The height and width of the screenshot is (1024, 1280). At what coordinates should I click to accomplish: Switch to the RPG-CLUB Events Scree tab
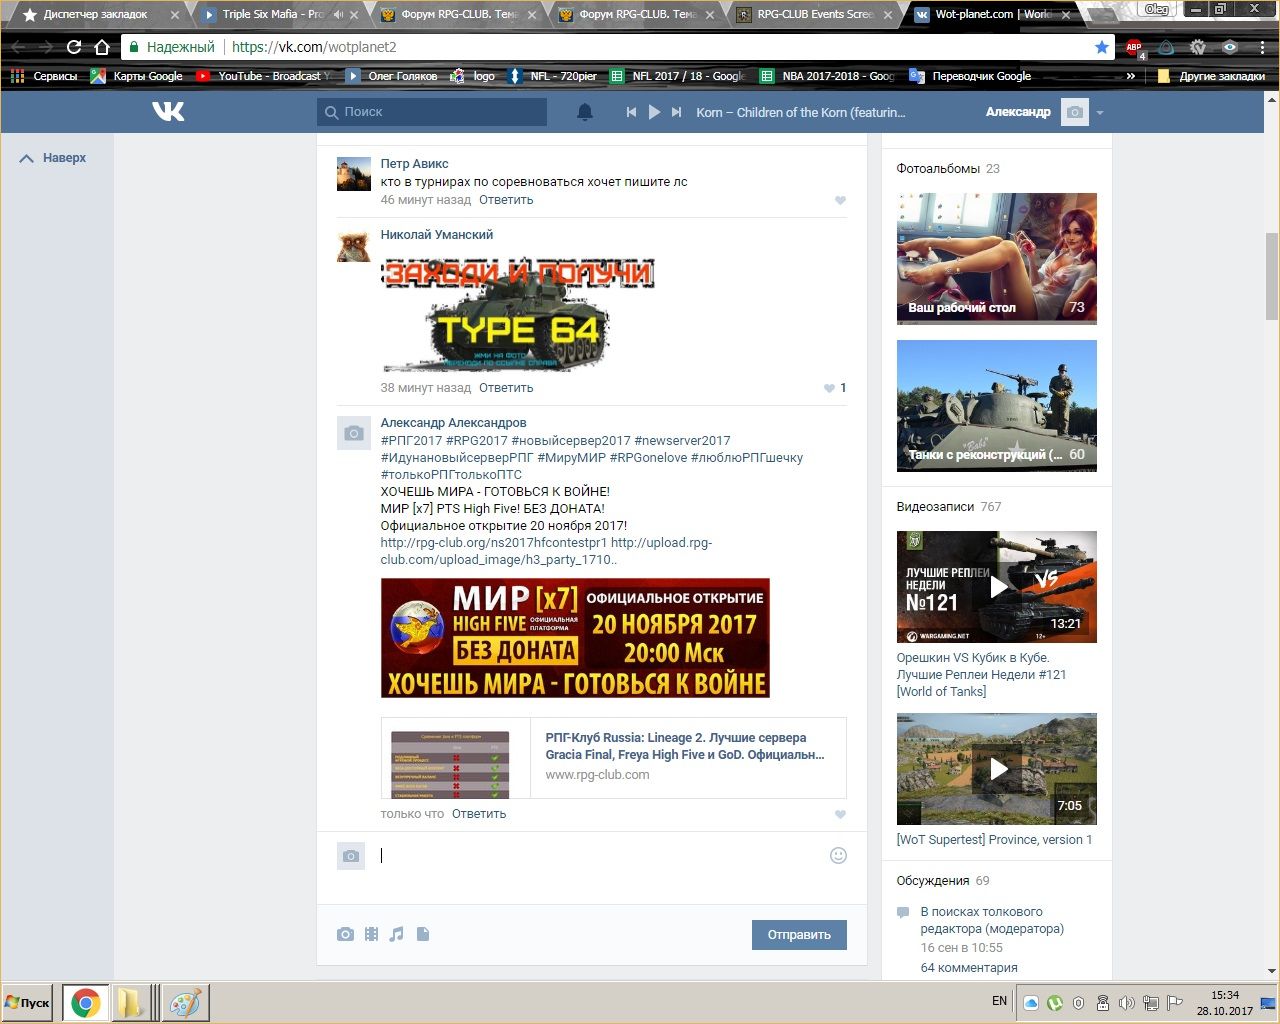[x=815, y=15]
